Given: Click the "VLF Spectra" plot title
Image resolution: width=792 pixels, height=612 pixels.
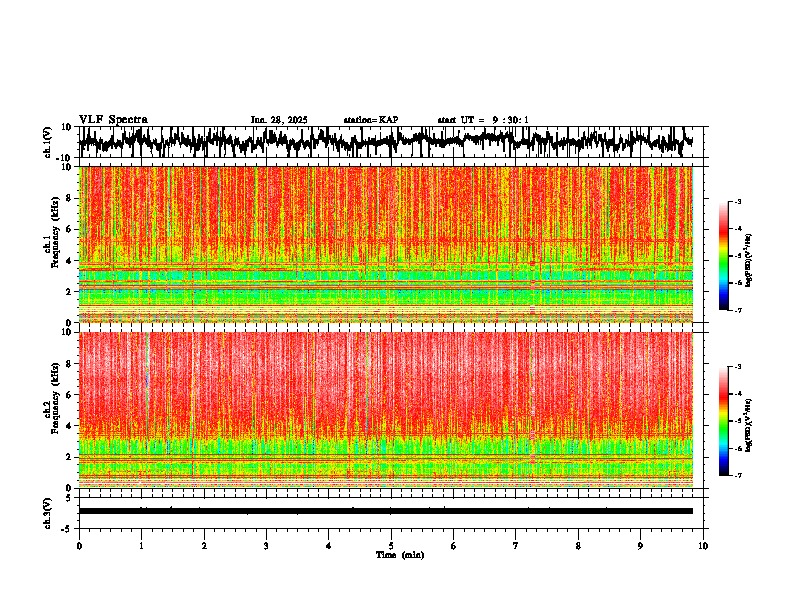Looking at the screenshot, I should point(113,120).
